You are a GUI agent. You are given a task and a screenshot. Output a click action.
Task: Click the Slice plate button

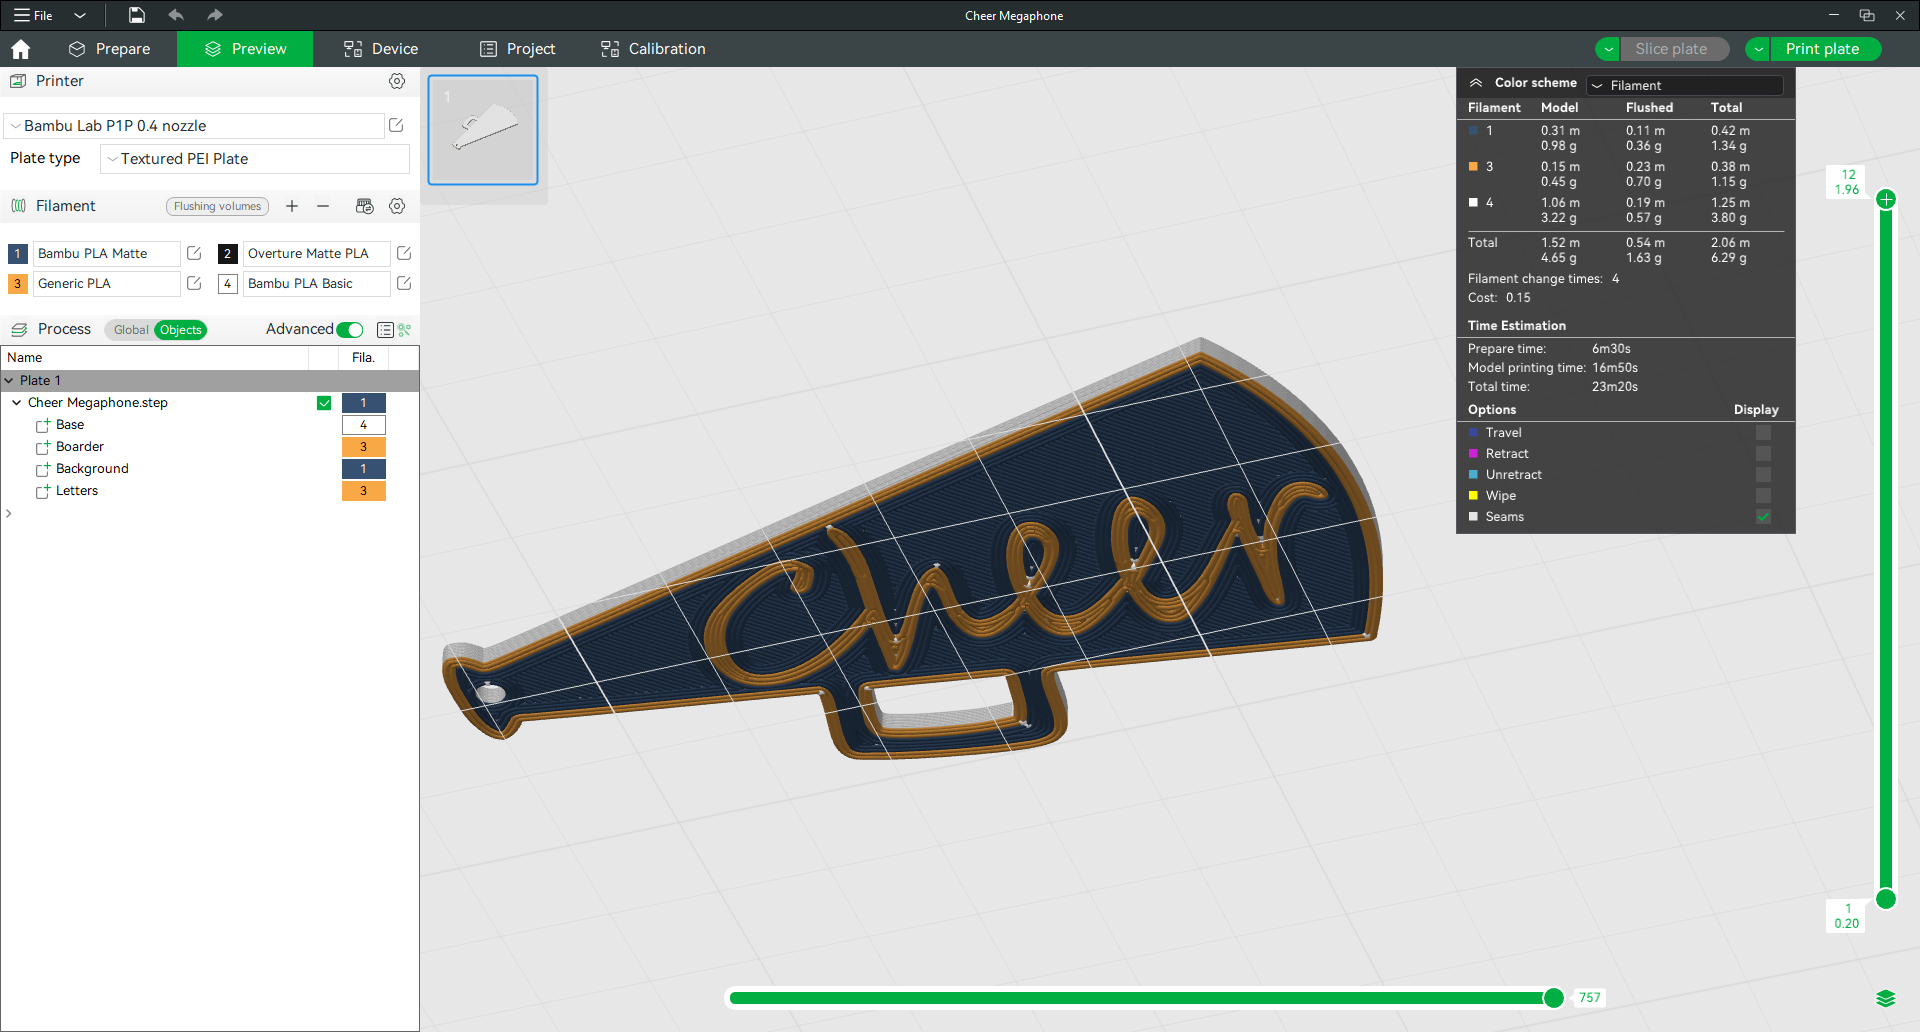(x=1674, y=49)
